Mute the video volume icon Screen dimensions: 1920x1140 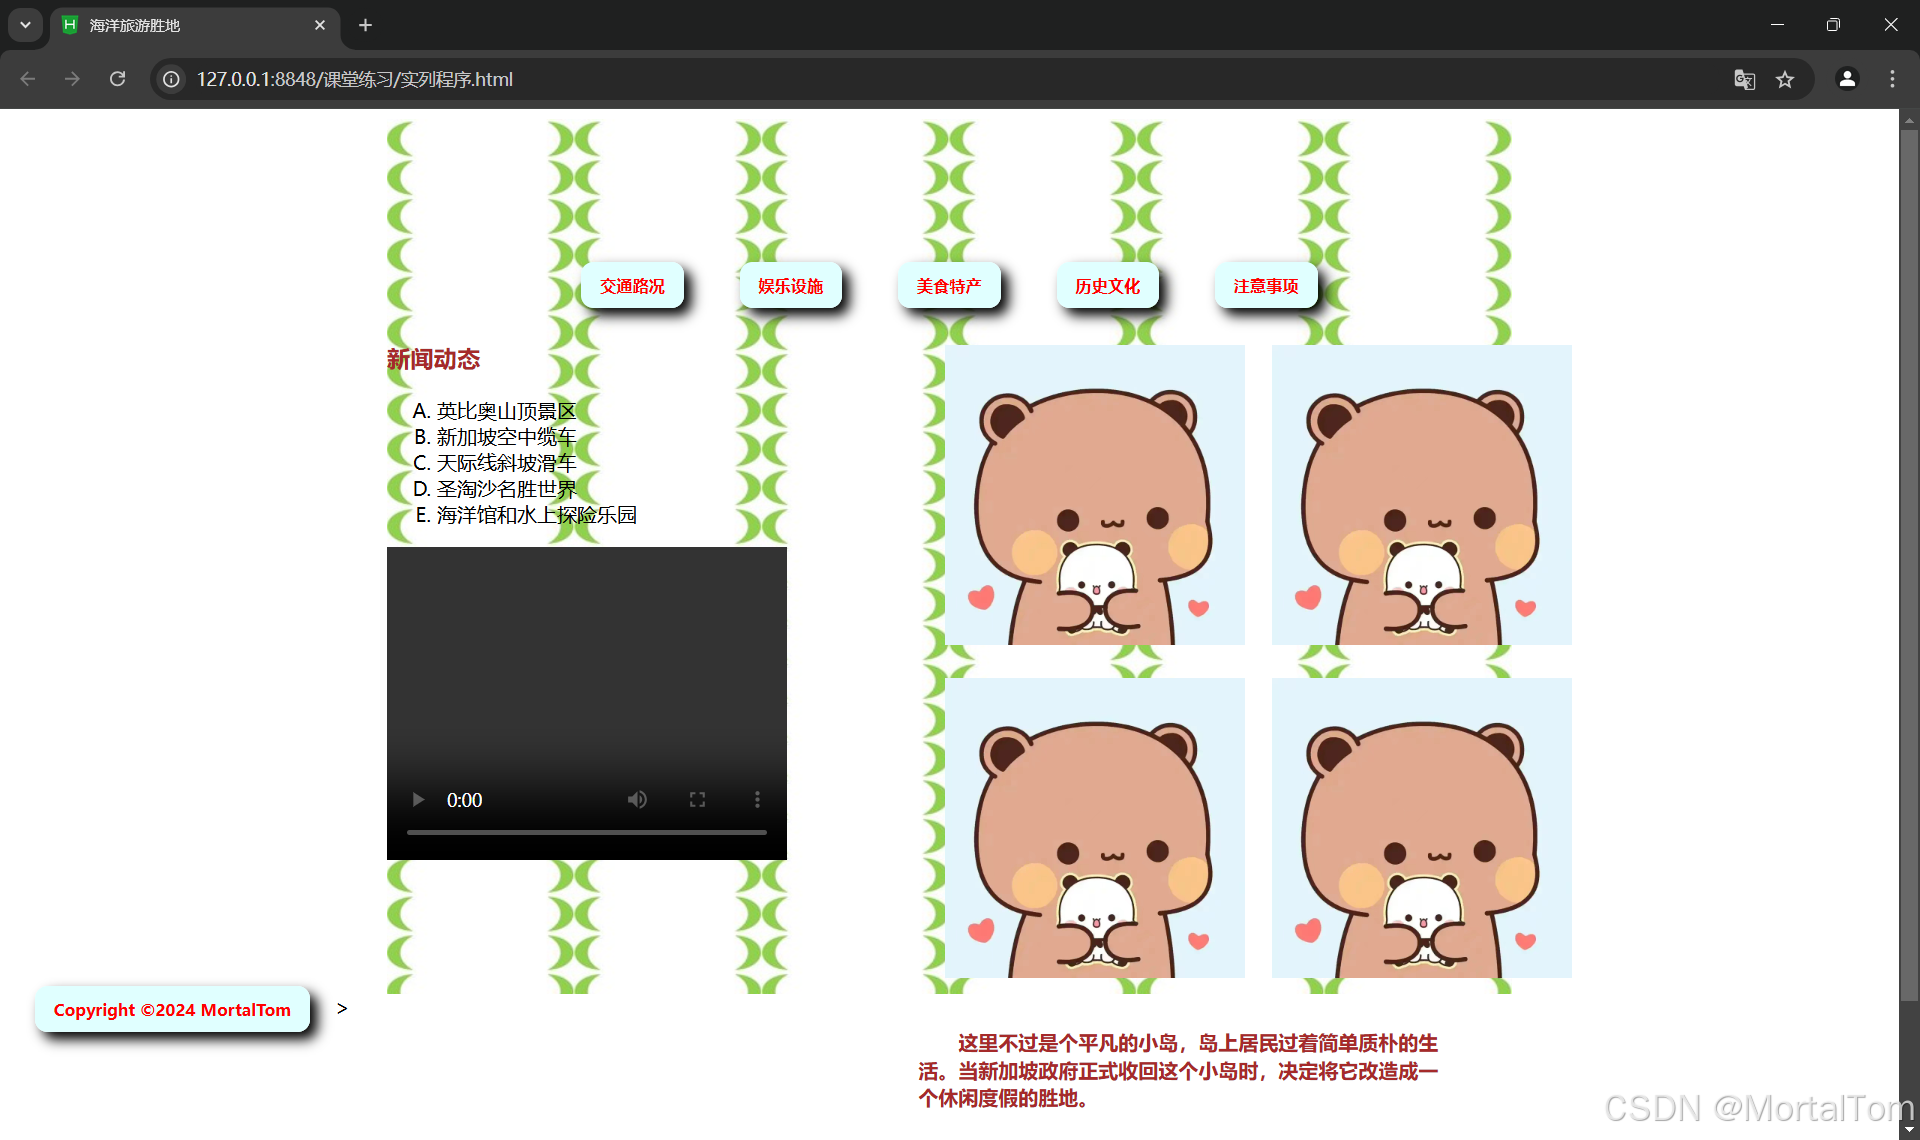point(637,800)
